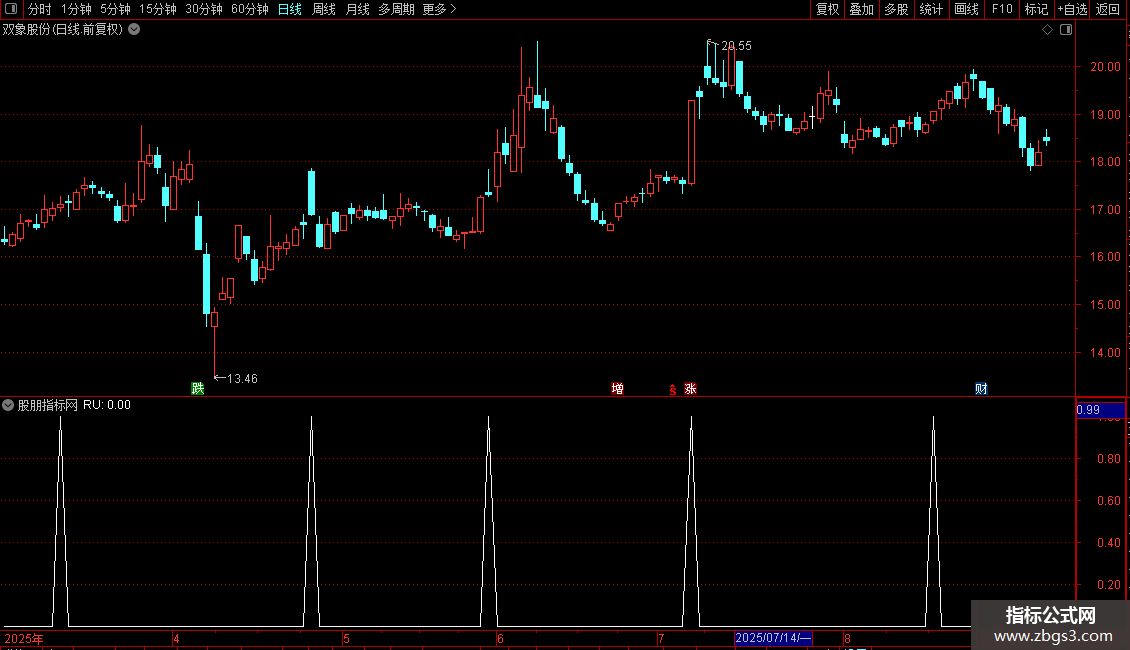Toggle the sidebar panel icon at top-left
This screenshot has height=650, width=1130.
(11, 9)
